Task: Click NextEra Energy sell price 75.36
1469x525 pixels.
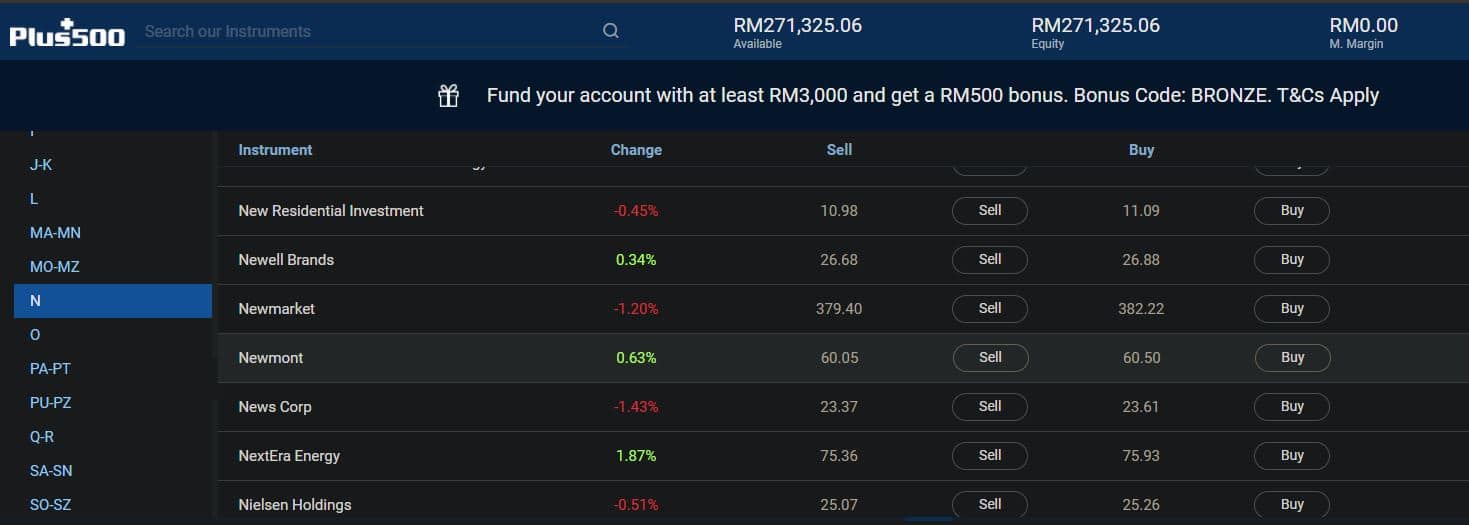Action: (839, 456)
